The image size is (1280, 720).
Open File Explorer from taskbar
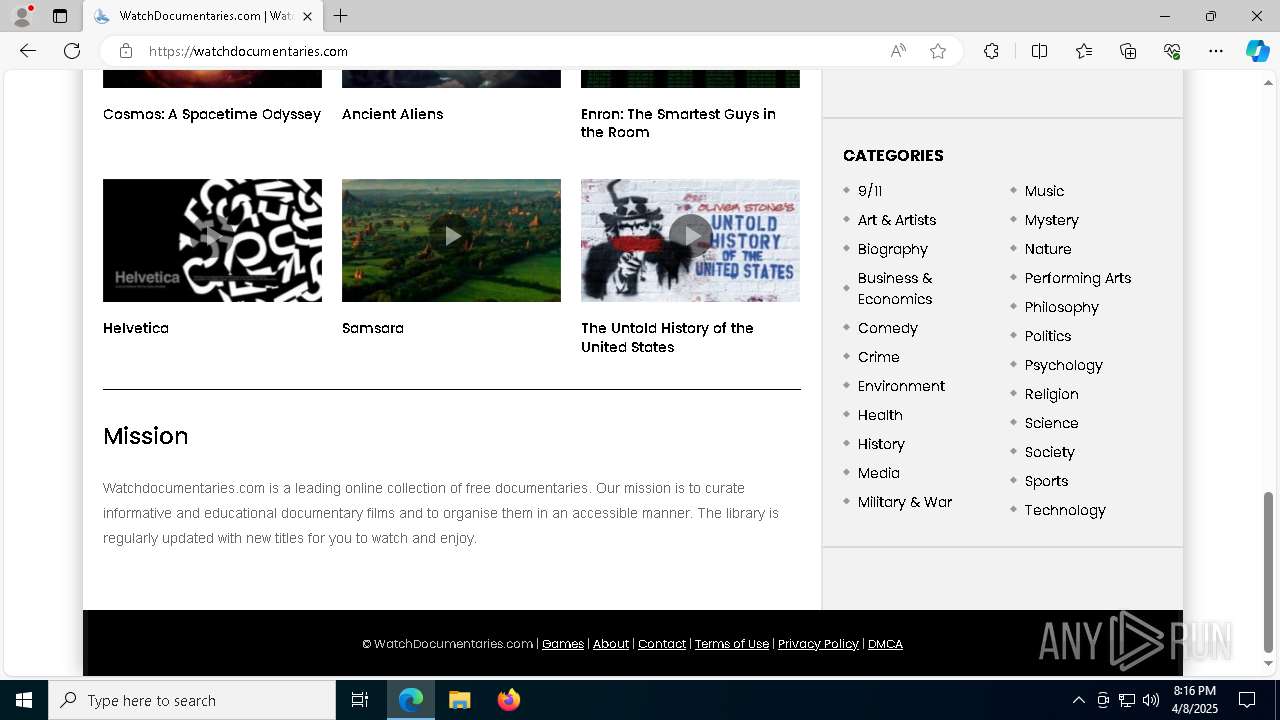click(x=460, y=700)
